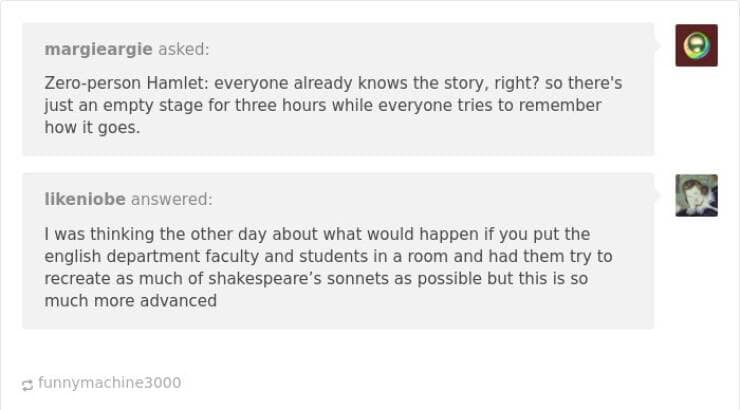Open the likeniobe blog link
Screen dimensions: 740x410
85,199
